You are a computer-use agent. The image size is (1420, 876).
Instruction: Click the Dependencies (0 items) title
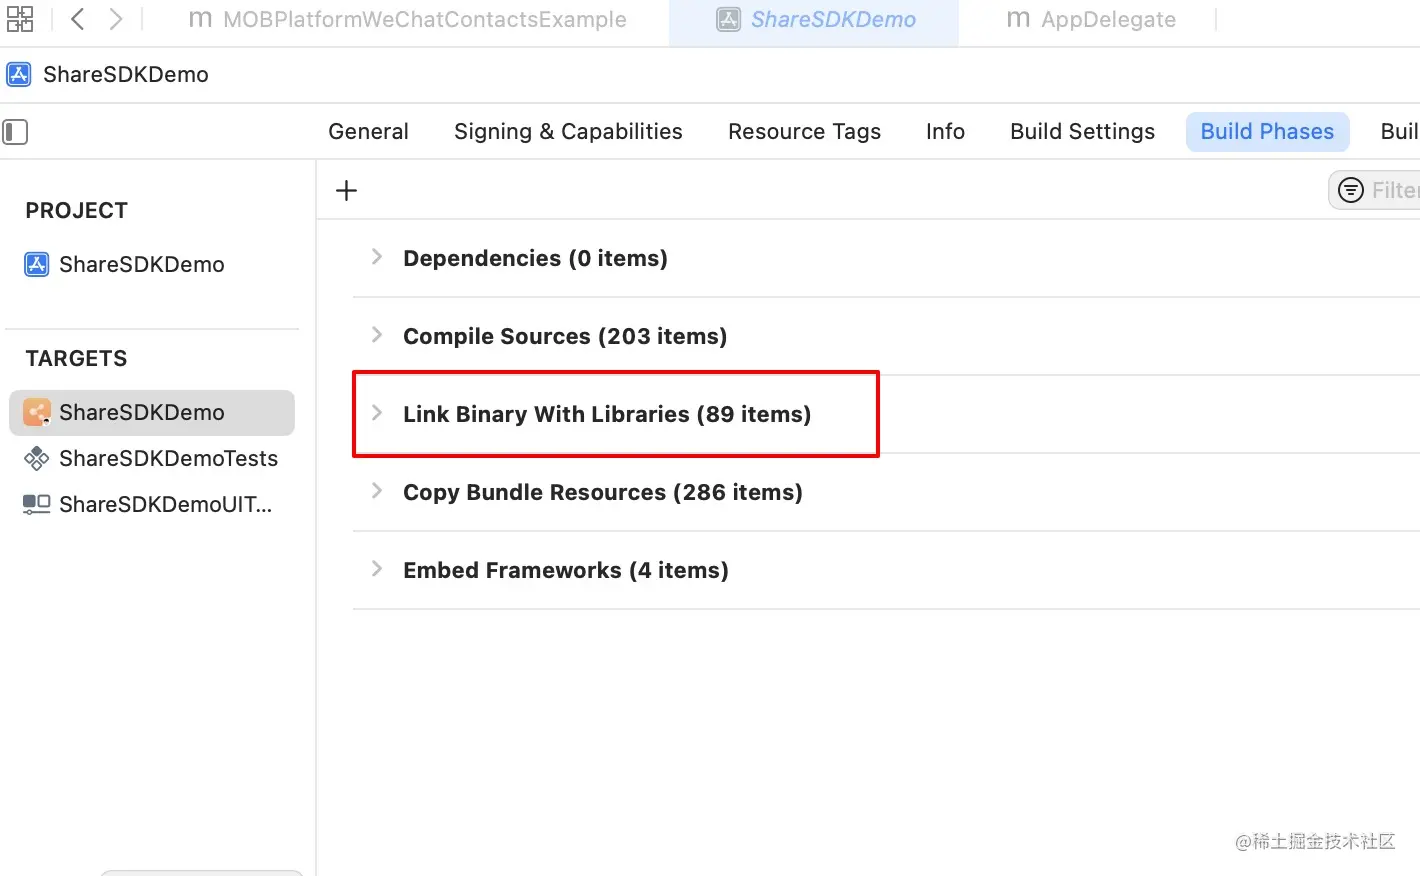535,258
